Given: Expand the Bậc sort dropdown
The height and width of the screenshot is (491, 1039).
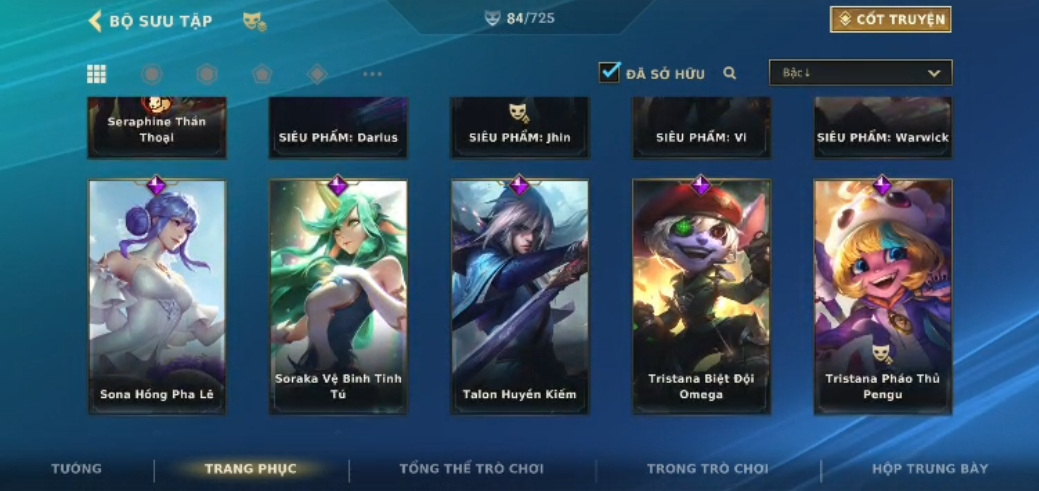Looking at the screenshot, I should pos(861,73).
